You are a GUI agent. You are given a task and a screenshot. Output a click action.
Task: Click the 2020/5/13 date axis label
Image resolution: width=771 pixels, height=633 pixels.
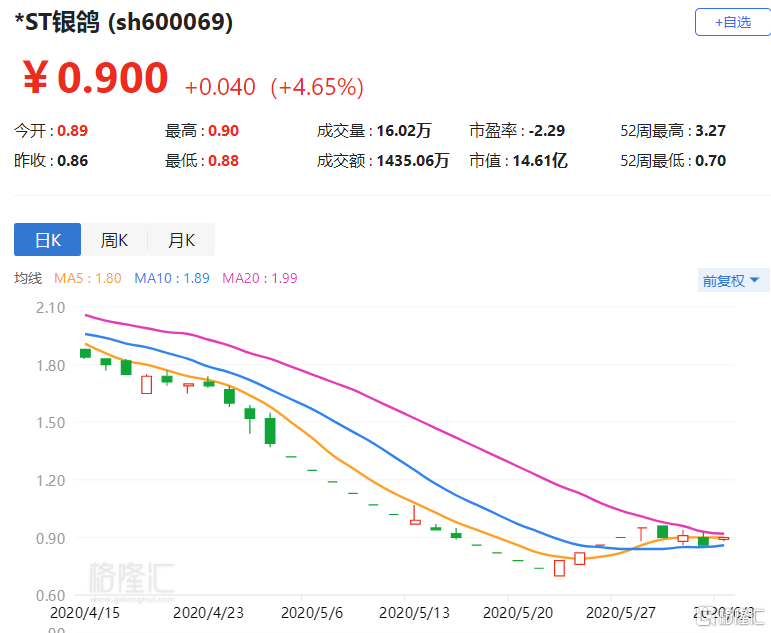[414, 613]
